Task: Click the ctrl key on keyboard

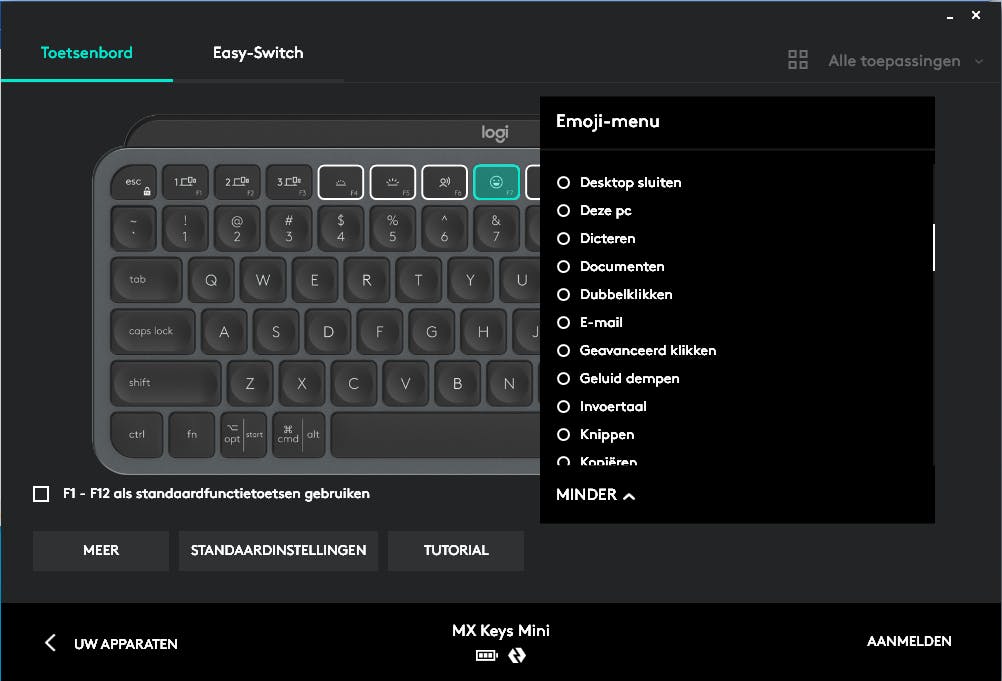Action: point(137,435)
